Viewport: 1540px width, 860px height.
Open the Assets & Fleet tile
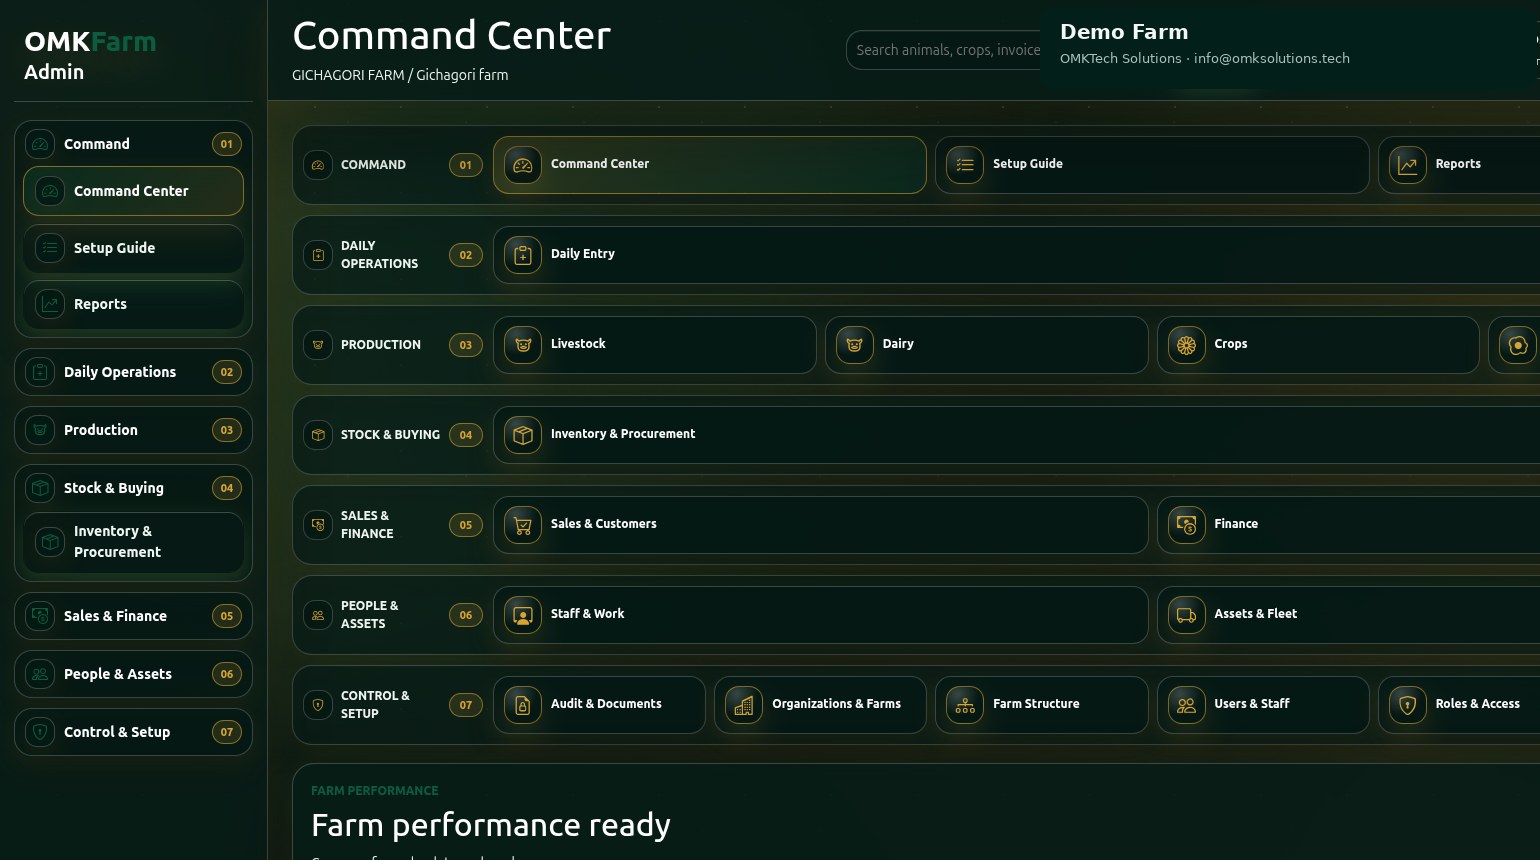point(1348,615)
